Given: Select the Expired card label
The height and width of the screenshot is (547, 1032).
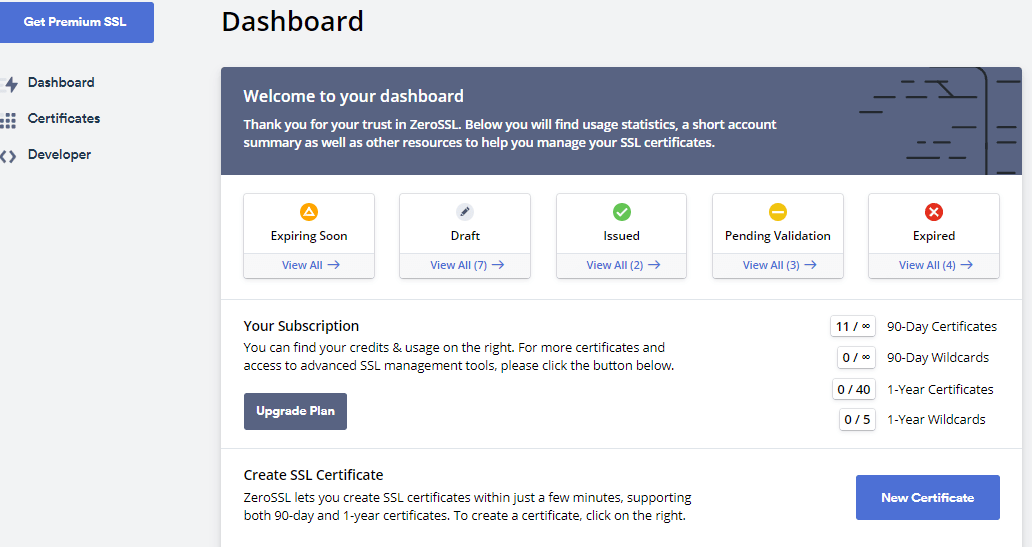Looking at the screenshot, I should (934, 236).
